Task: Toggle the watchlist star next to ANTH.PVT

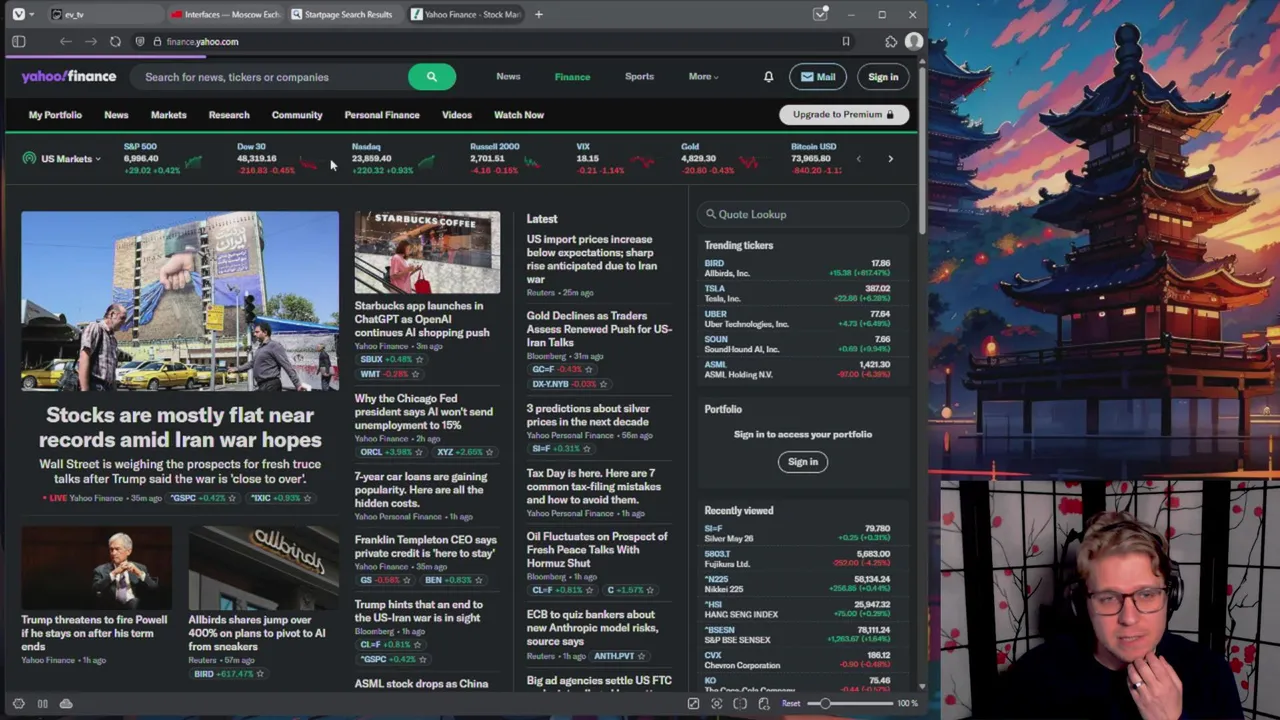Action: [642, 656]
